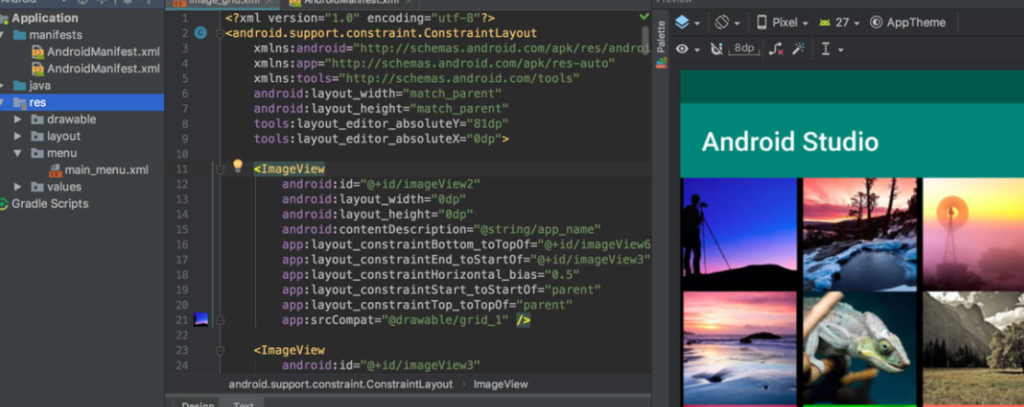Open Gradle Scripts node
The image size is (1024, 407).
click(50, 204)
